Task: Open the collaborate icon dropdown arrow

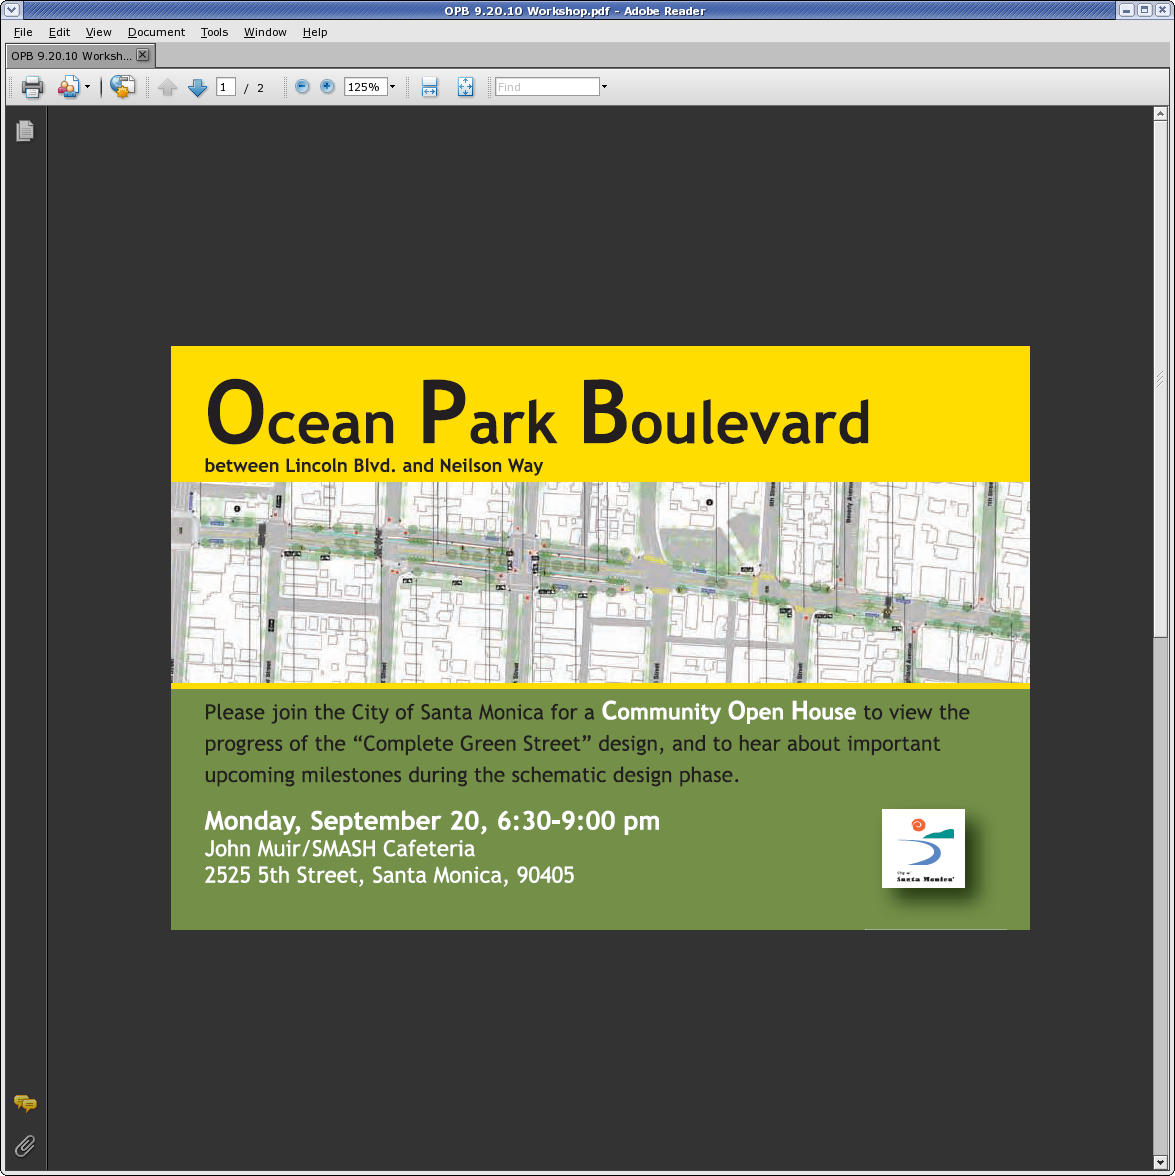Action: 87,87
